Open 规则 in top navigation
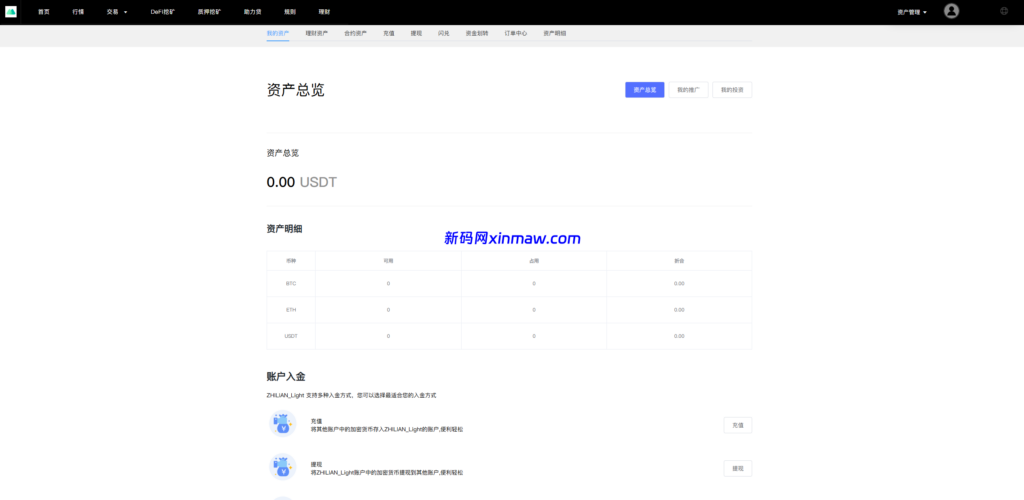 coord(289,12)
